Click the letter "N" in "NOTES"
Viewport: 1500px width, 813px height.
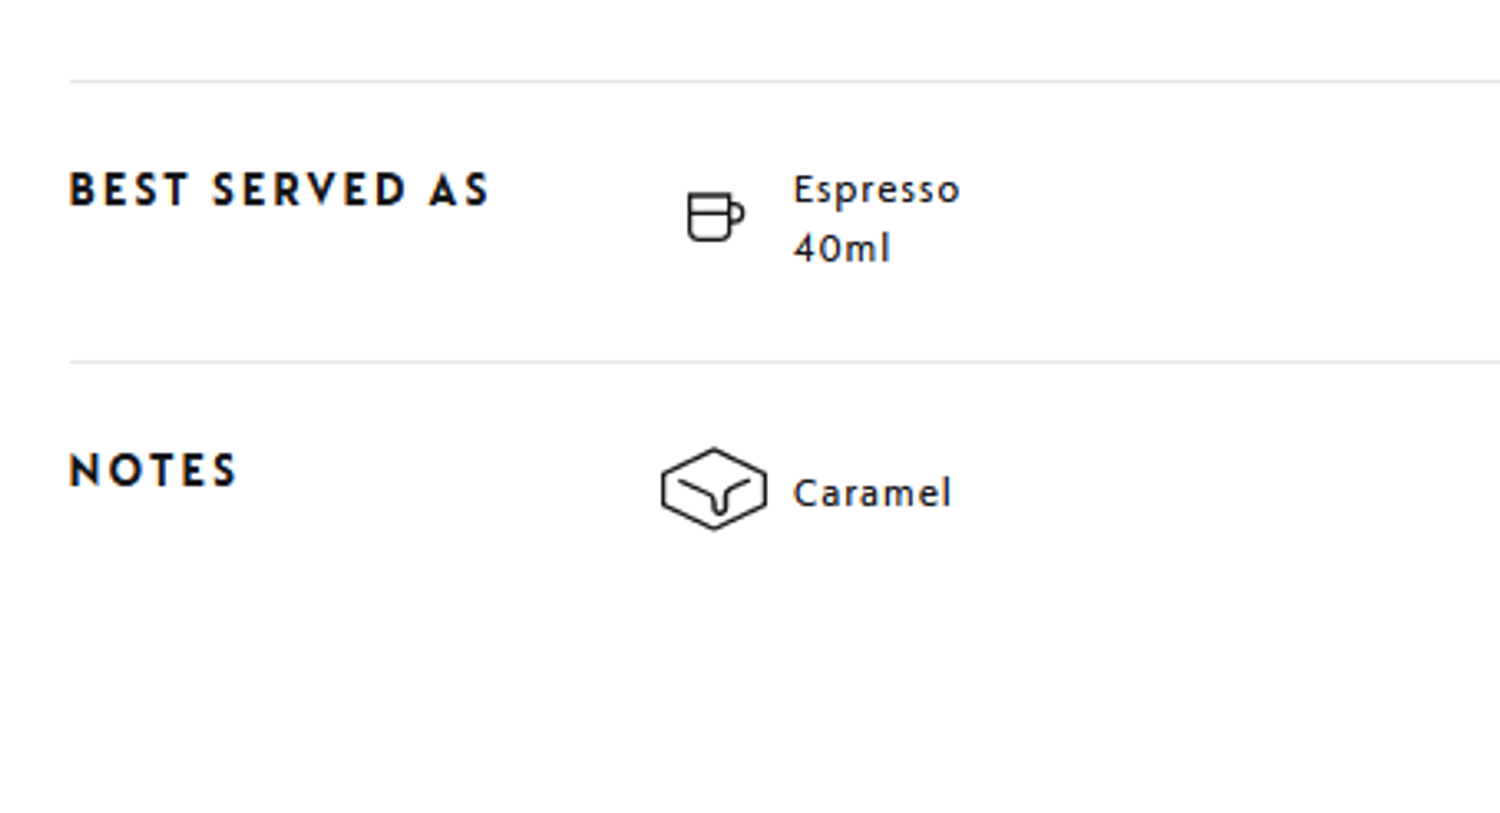83,471
